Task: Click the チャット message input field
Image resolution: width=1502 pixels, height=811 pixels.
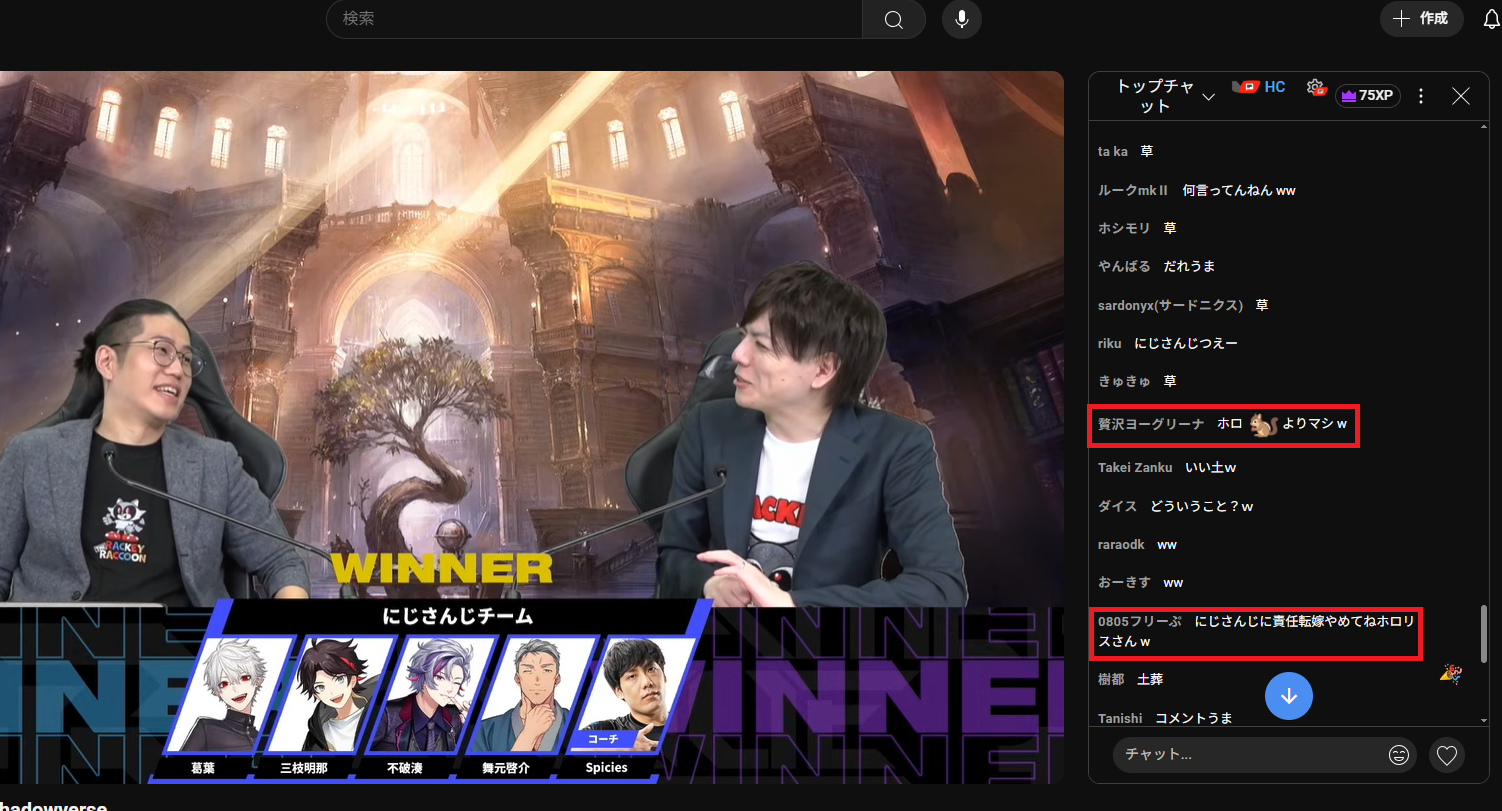Action: [x=1250, y=754]
